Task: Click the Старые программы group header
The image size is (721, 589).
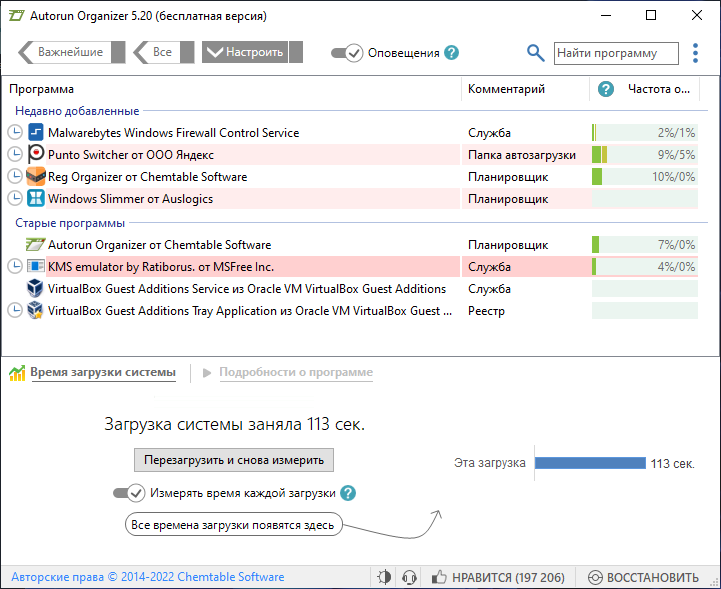Action: 70,223
